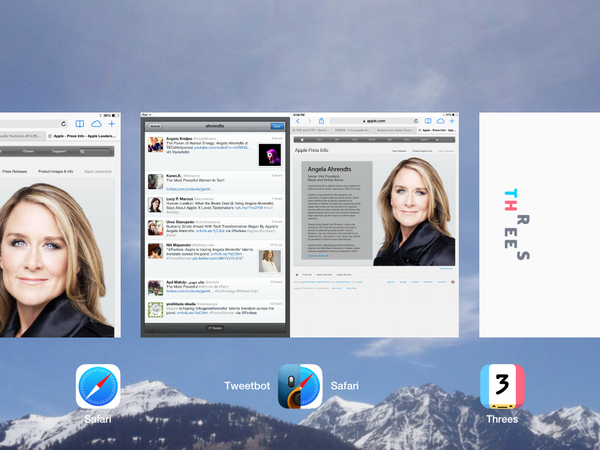The height and width of the screenshot is (450, 600).
Task: Click the US flag icon in page footer
Action: click(x=453, y=282)
